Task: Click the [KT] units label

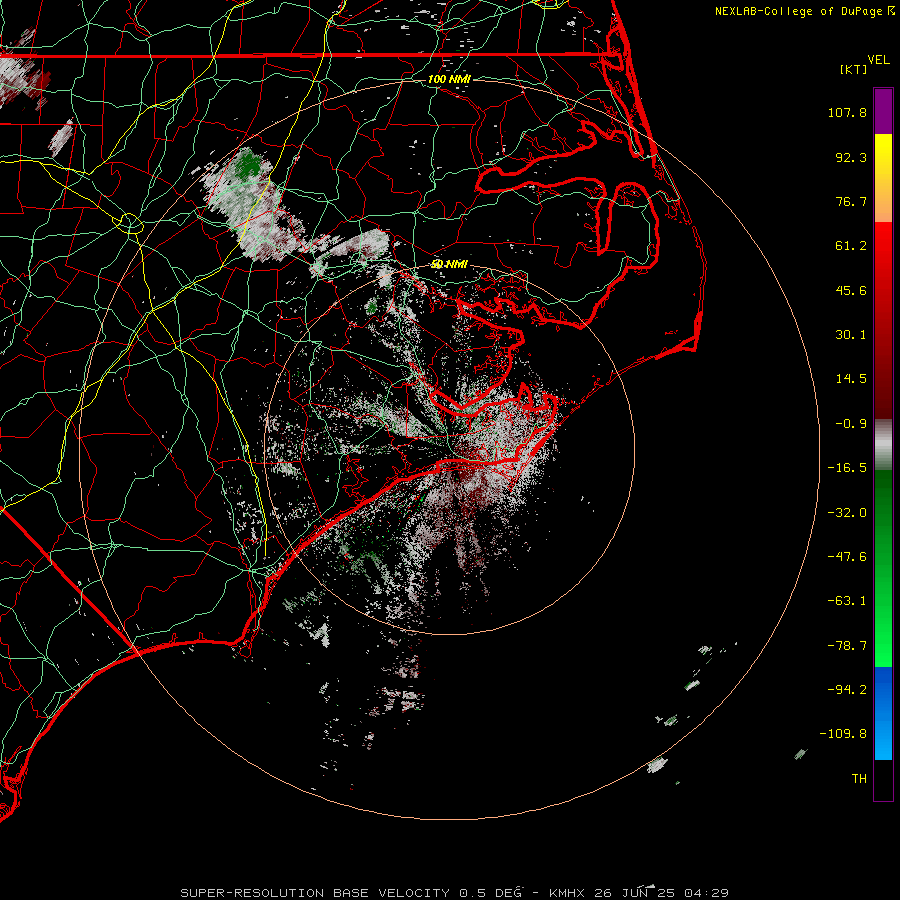Action: (x=854, y=69)
